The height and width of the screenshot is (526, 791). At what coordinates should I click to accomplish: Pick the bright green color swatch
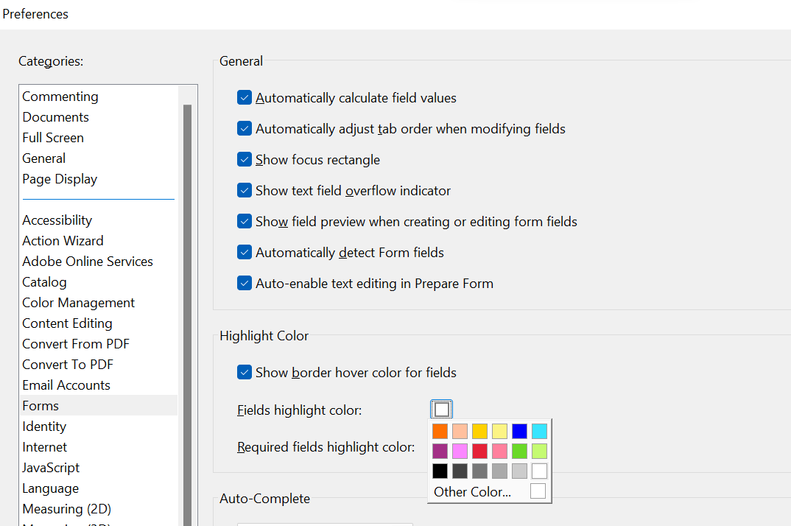pyautogui.click(x=519, y=451)
